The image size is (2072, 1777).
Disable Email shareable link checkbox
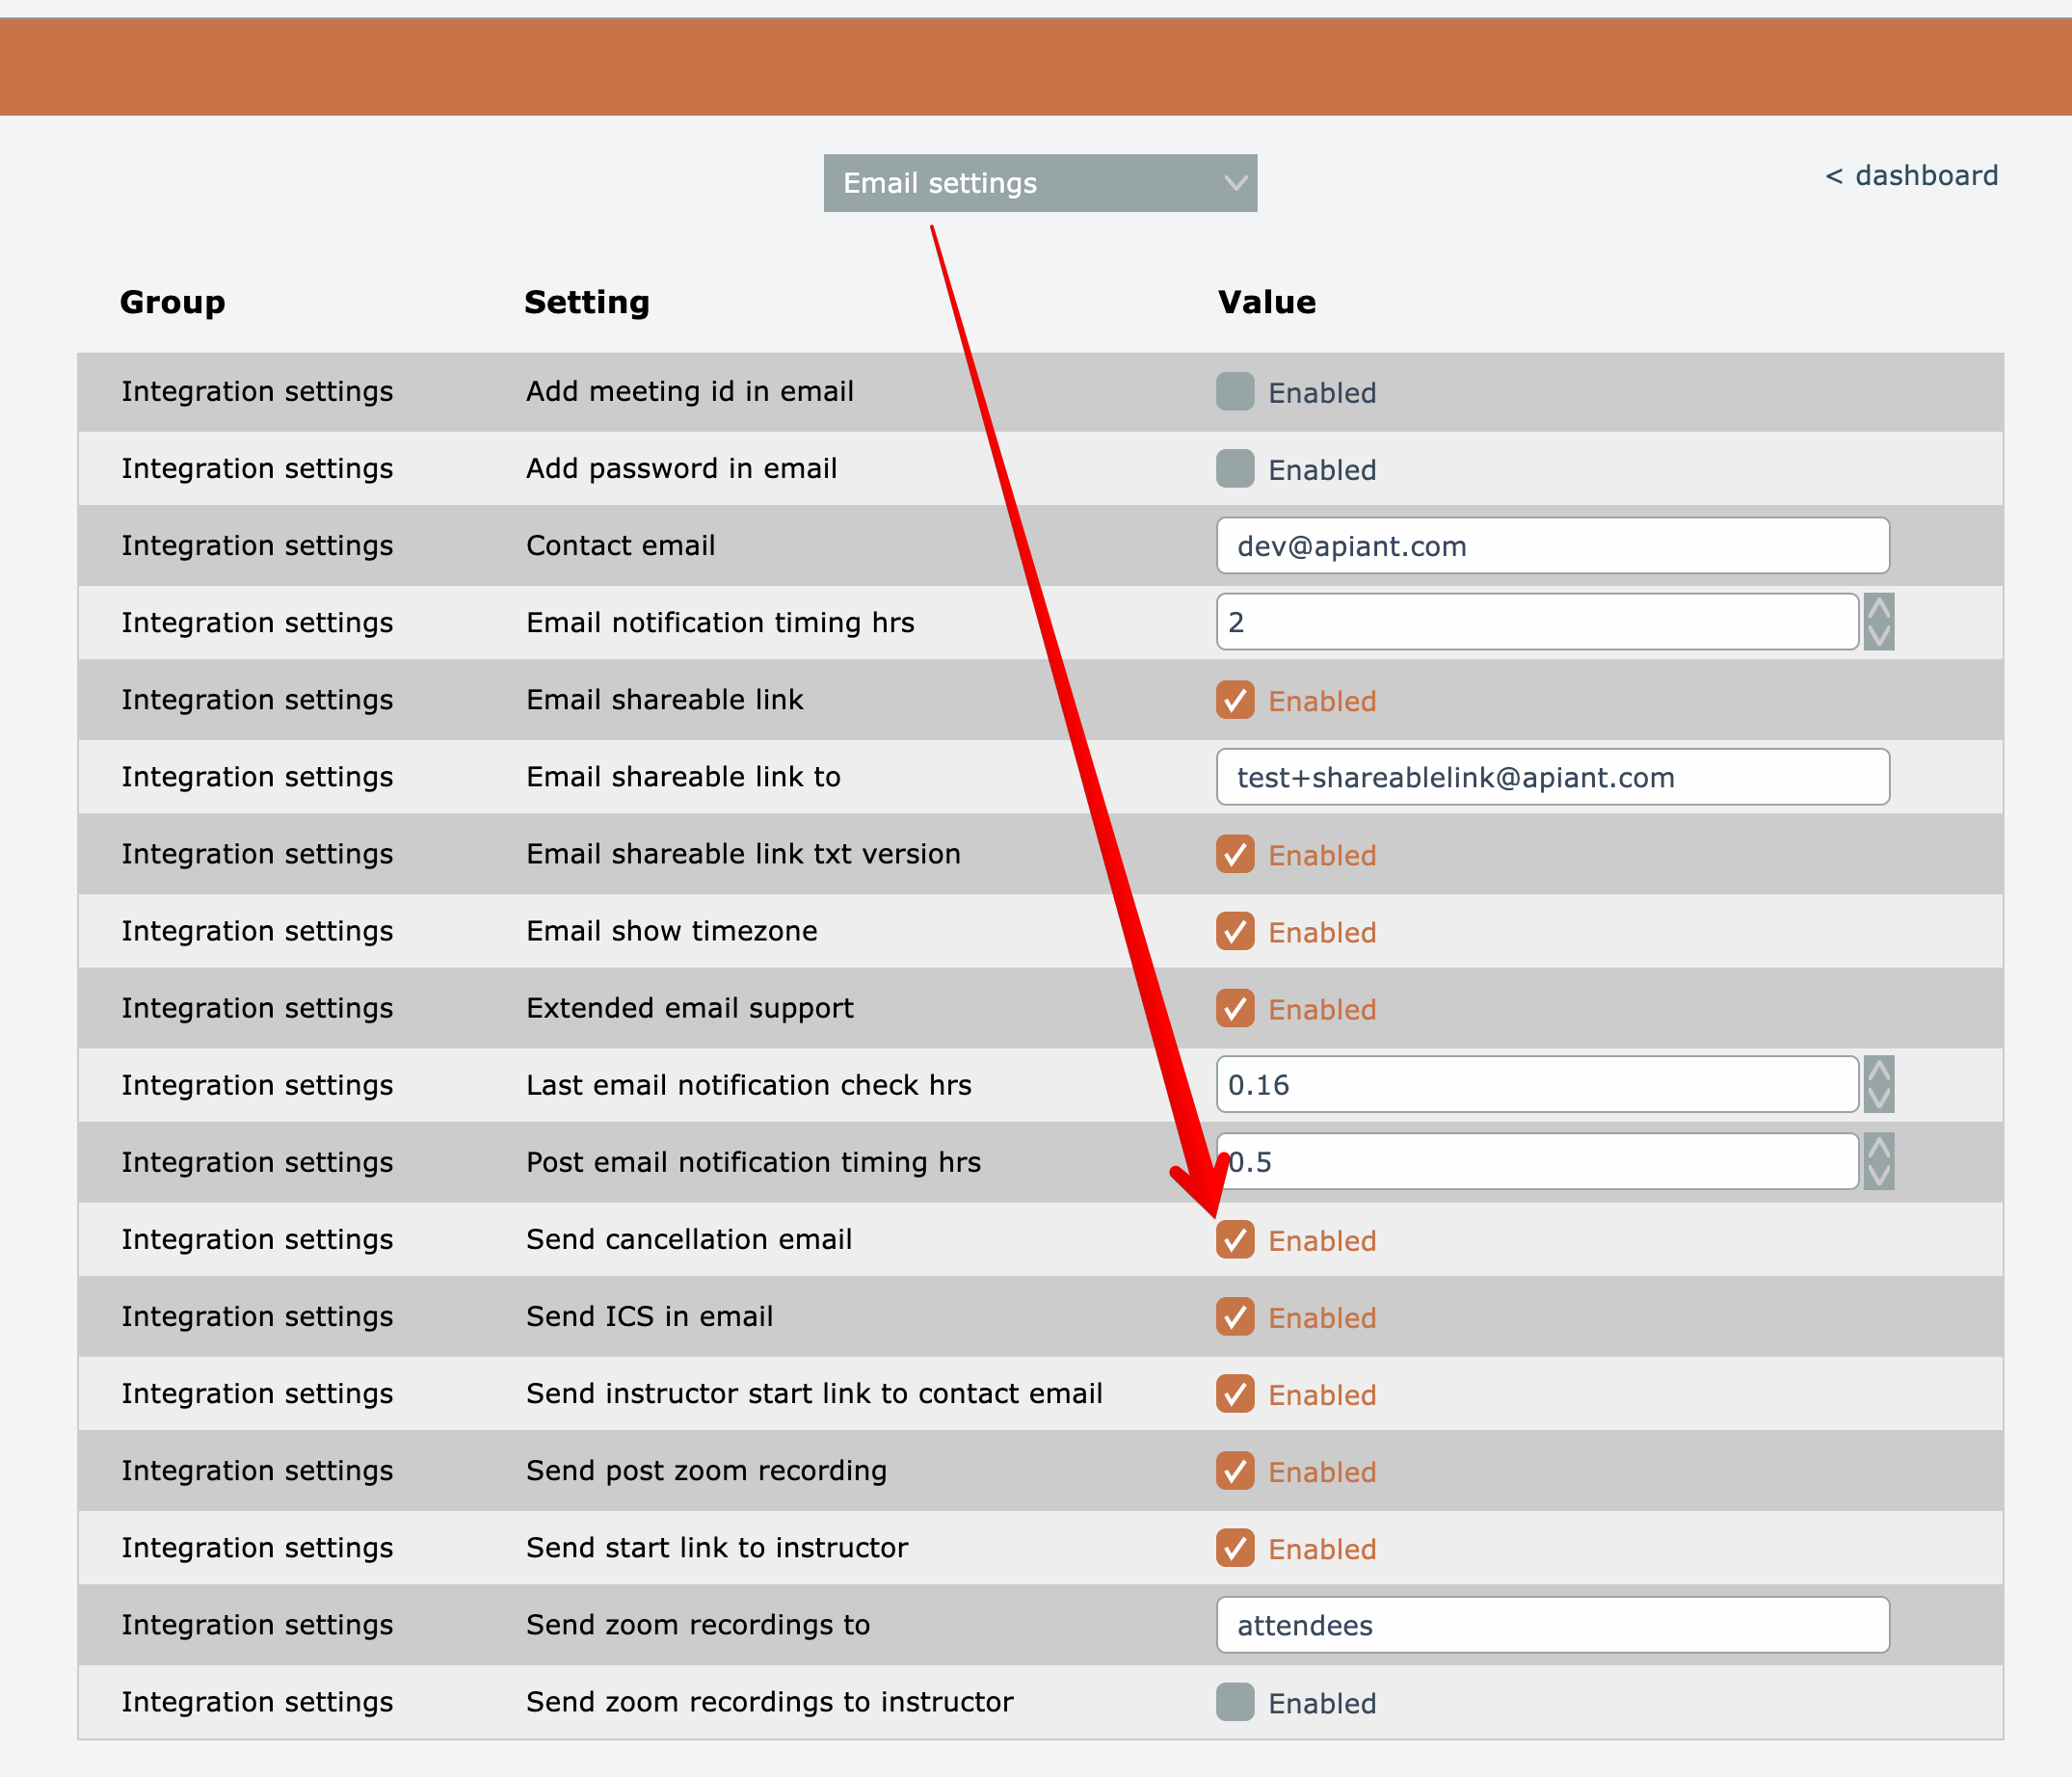[1235, 700]
